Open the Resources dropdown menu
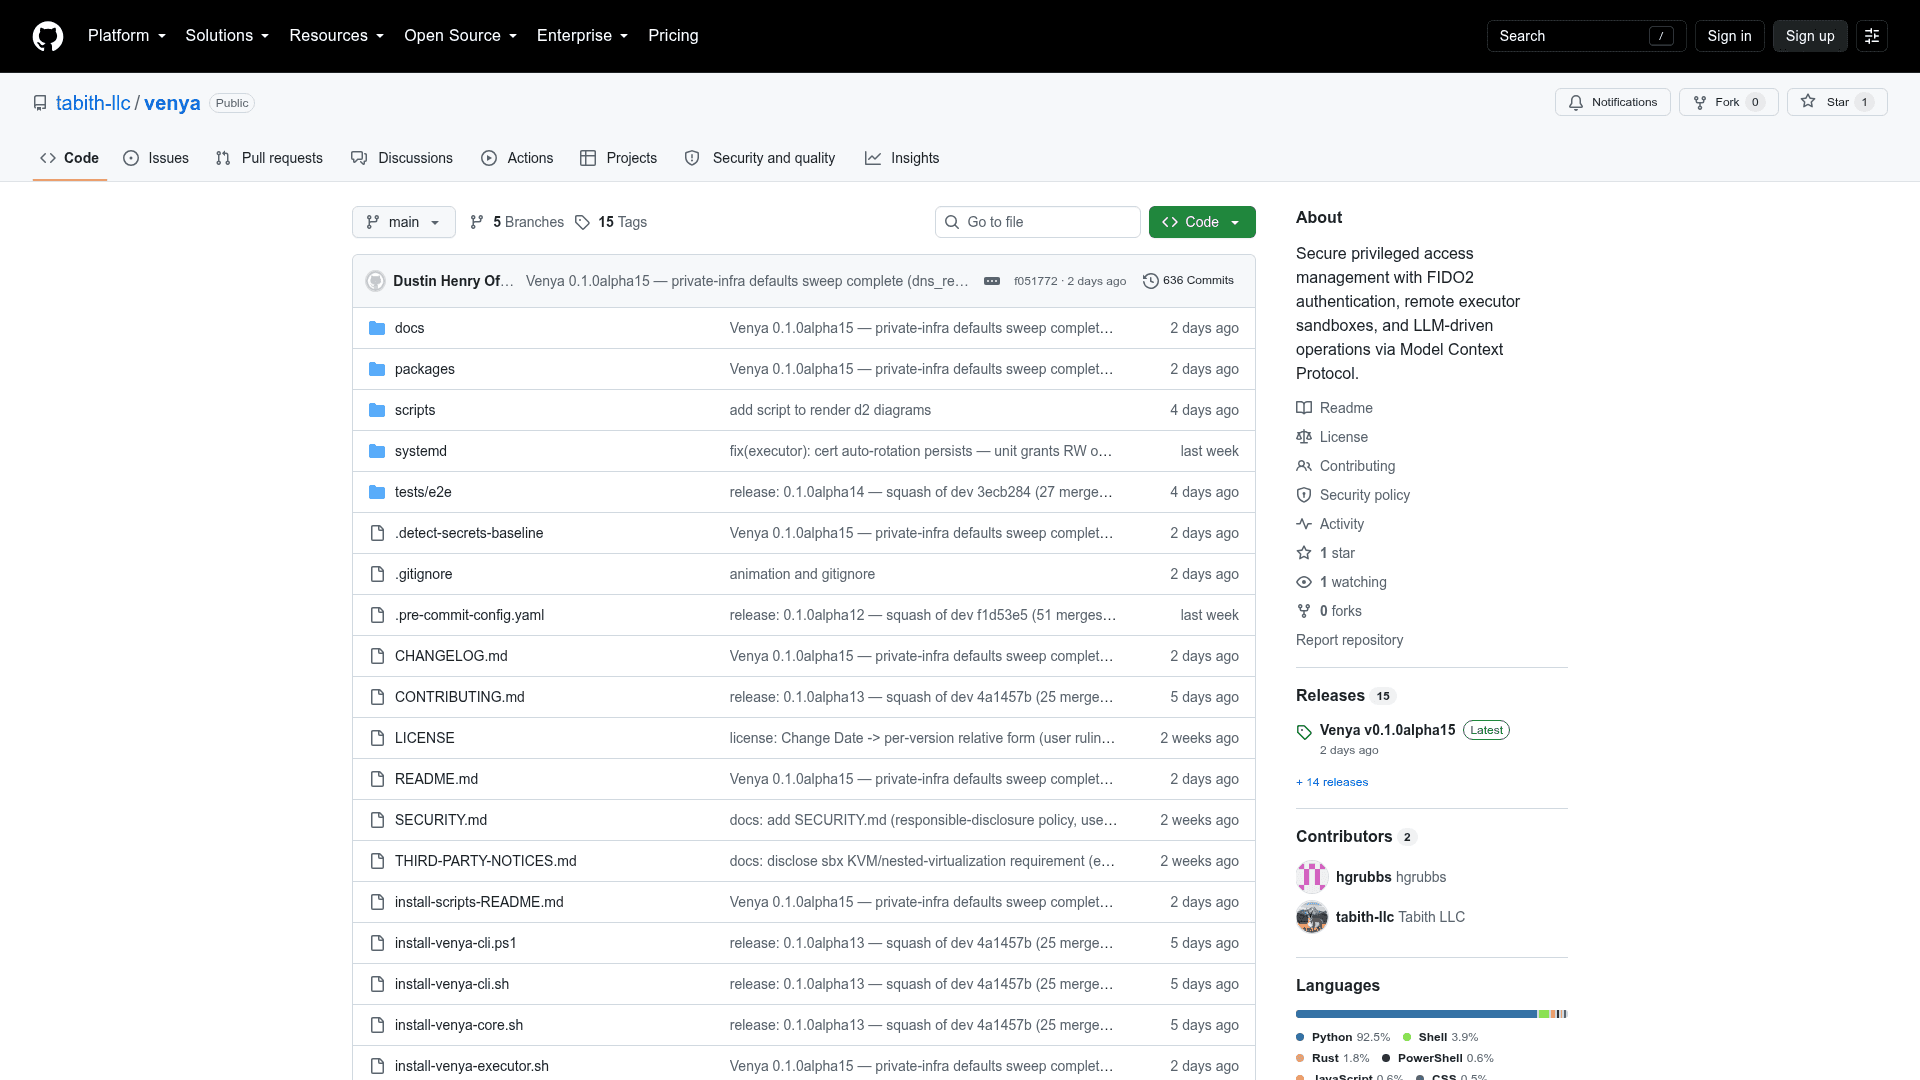 click(x=337, y=36)
